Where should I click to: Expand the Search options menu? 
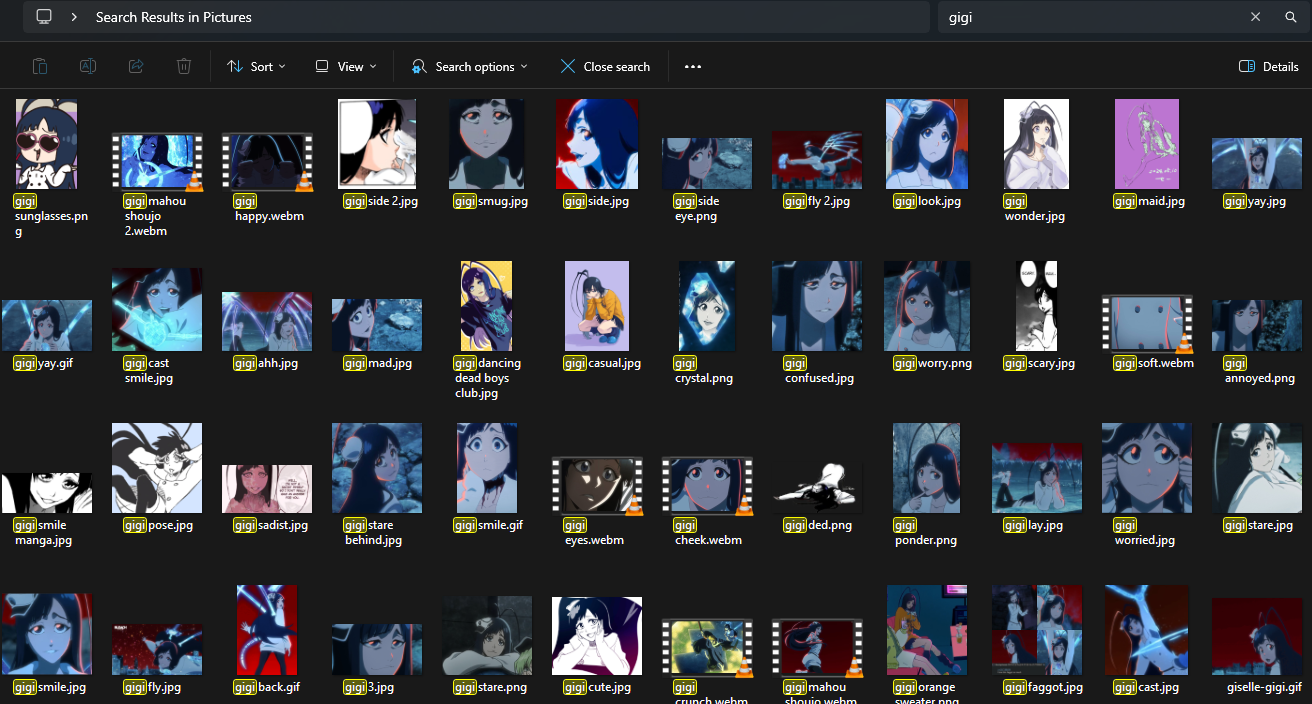point(470,66)
